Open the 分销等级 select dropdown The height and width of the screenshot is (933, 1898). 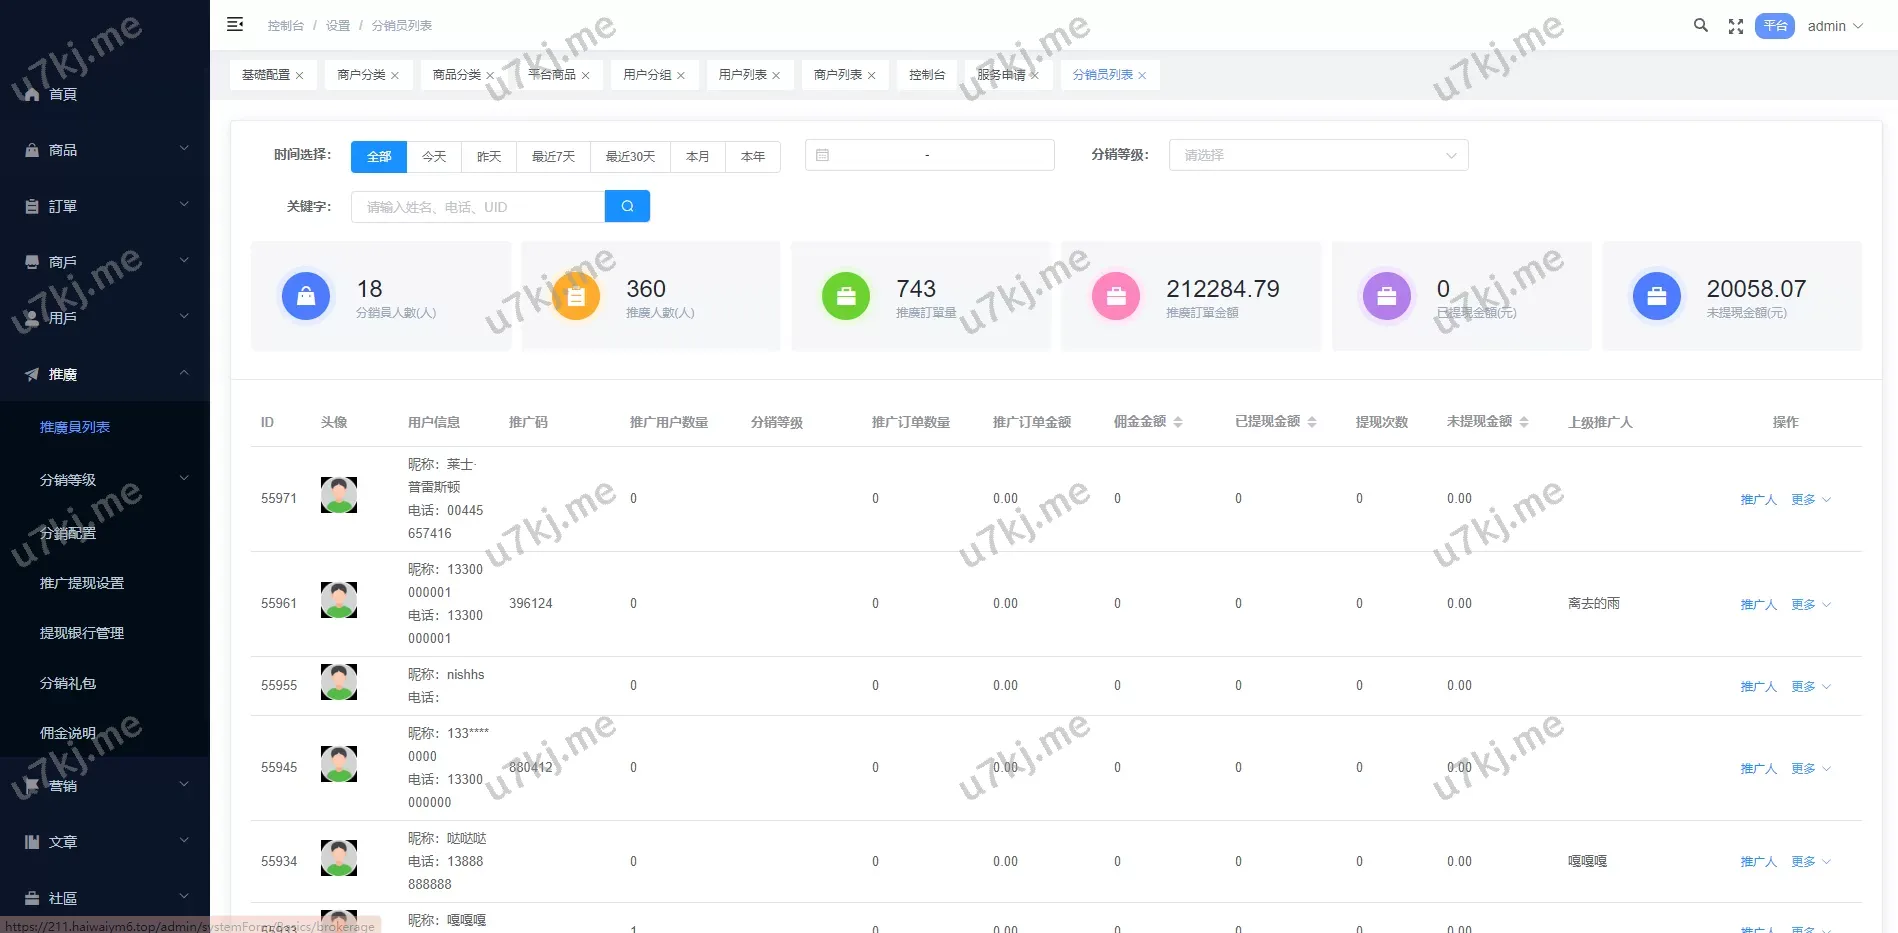pos(1318,155)
